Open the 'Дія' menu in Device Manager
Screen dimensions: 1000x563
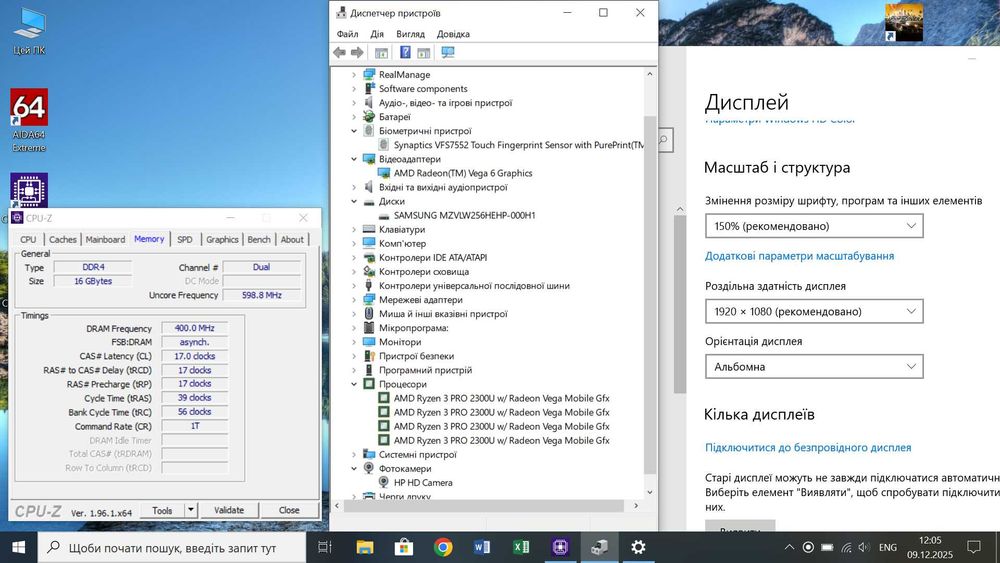click(x=377, y=34)
